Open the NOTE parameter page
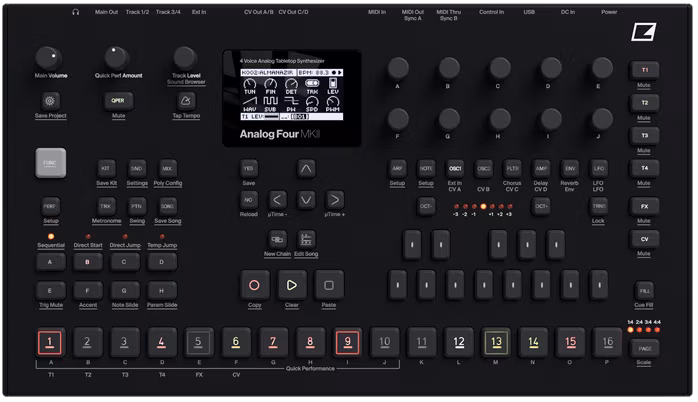Viewport: 698px width, 402px height. coord(426,169)
